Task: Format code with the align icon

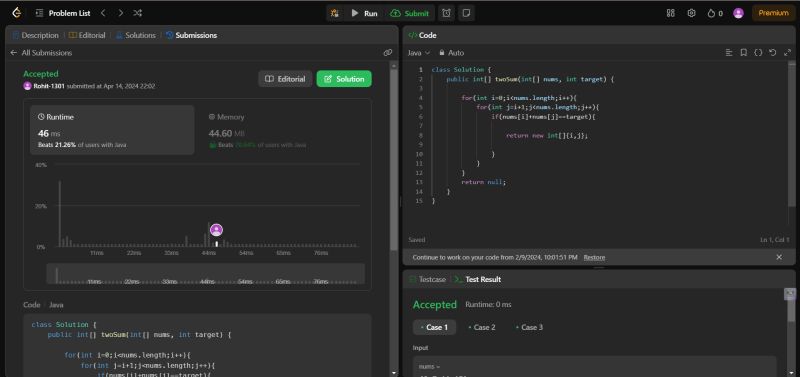Action: (729, 53)
